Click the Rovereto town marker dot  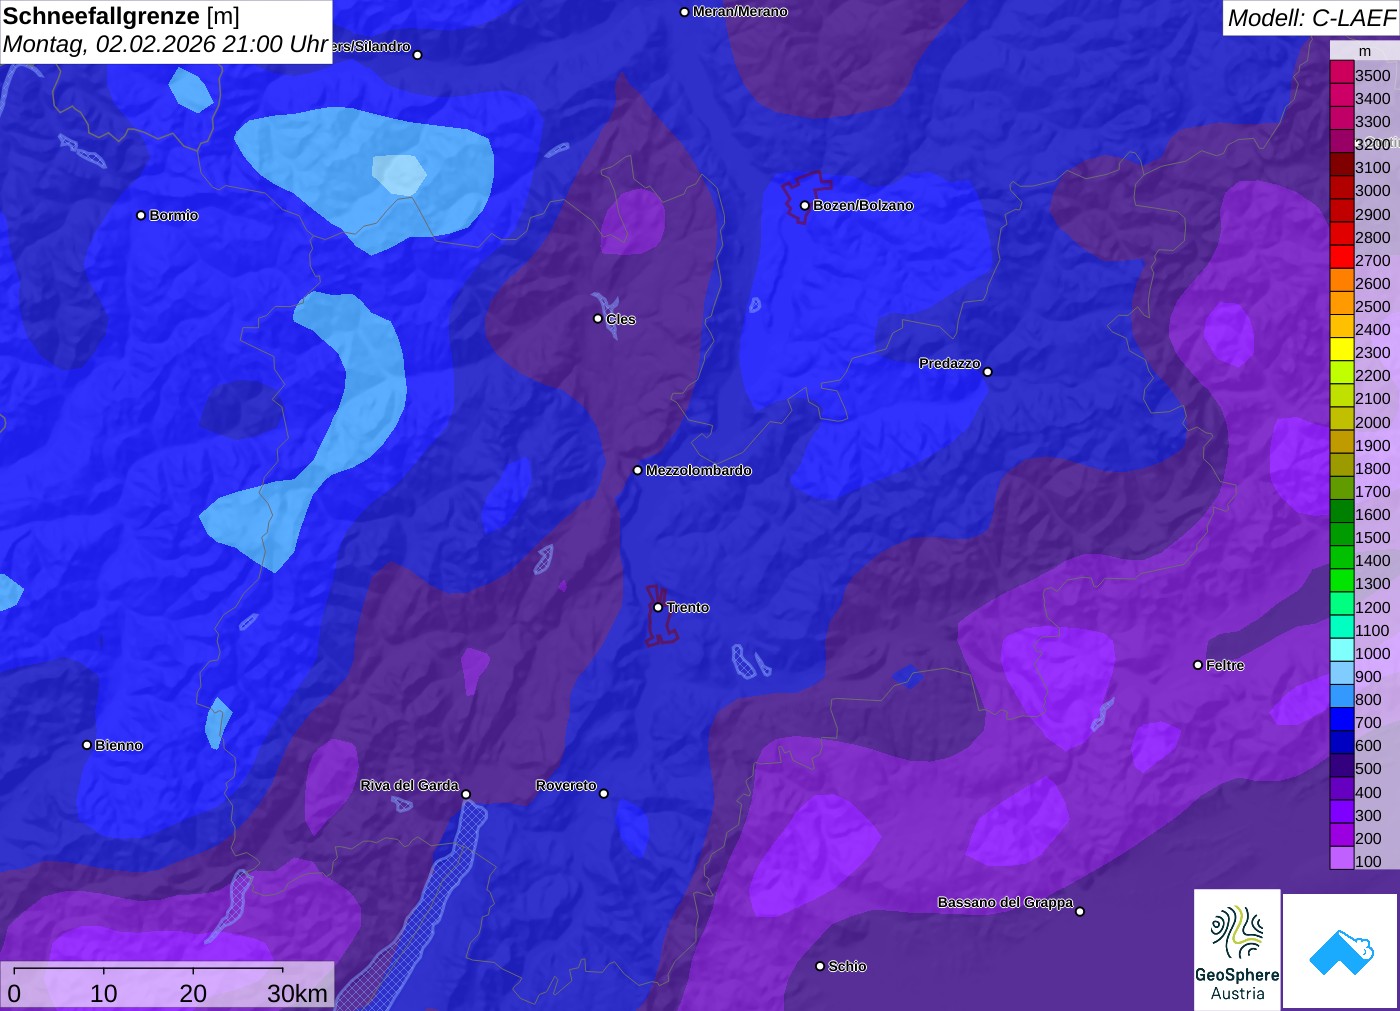point(604,794)
